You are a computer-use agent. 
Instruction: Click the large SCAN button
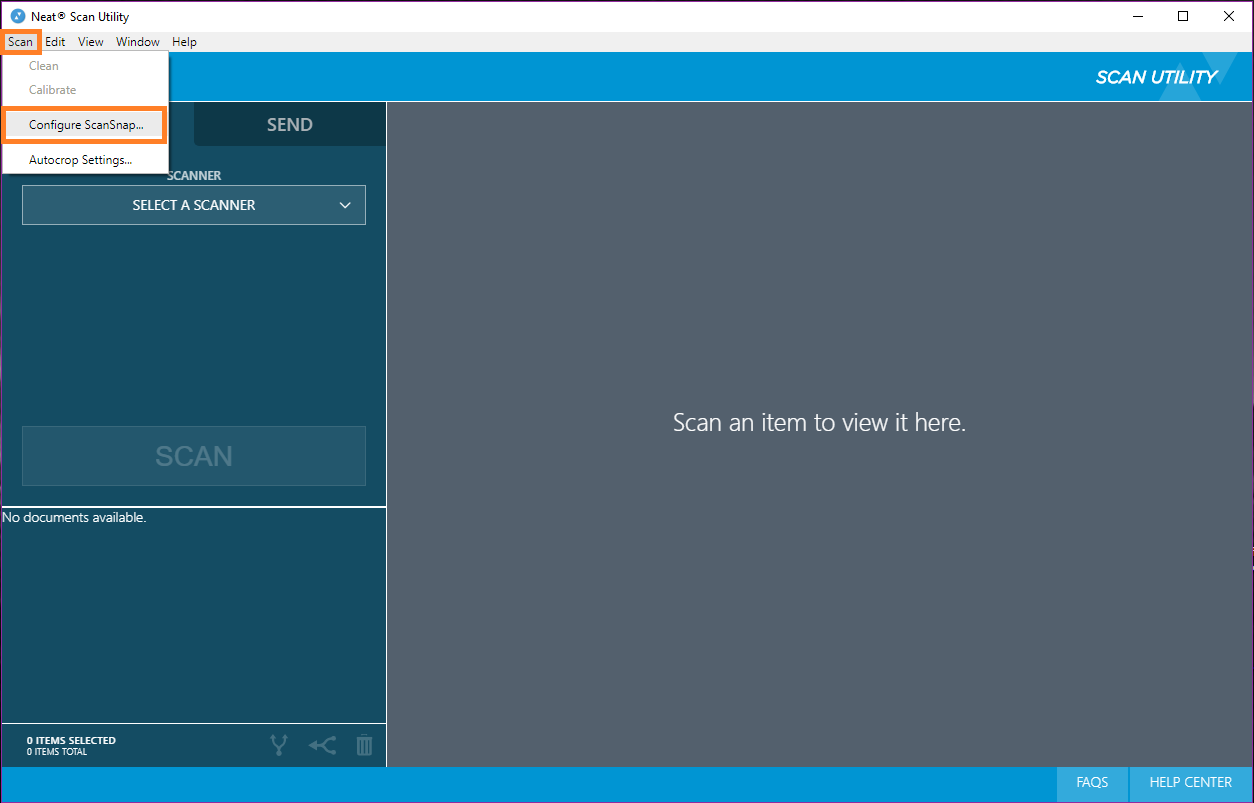click(194, 456)
